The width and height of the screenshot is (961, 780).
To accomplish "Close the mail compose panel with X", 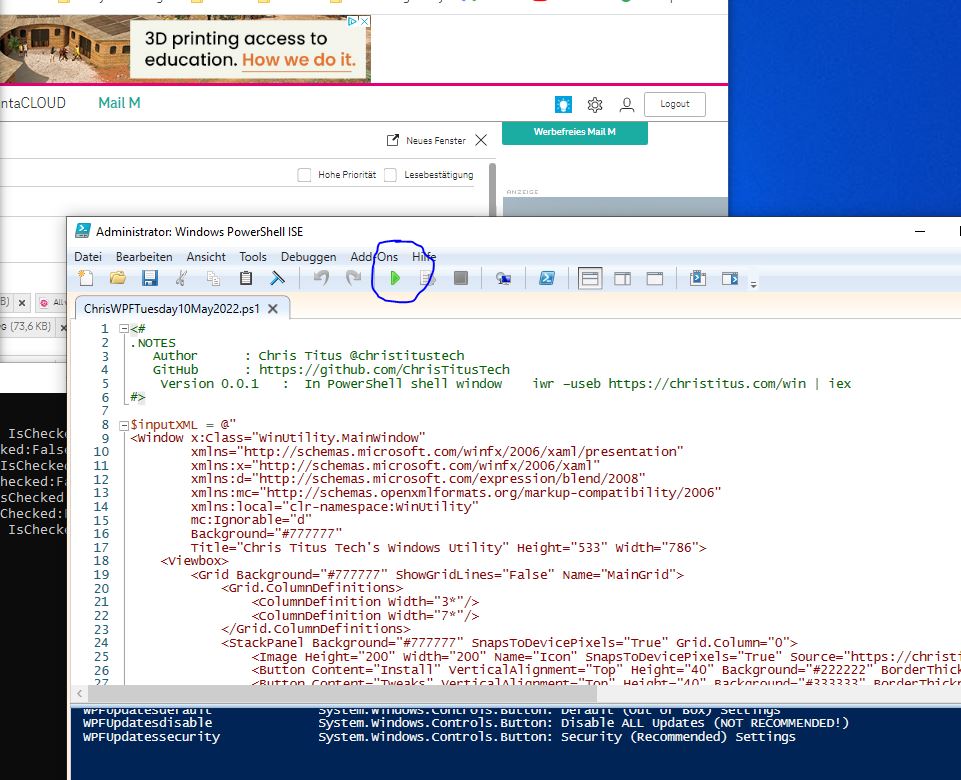I will click(481, 140).
